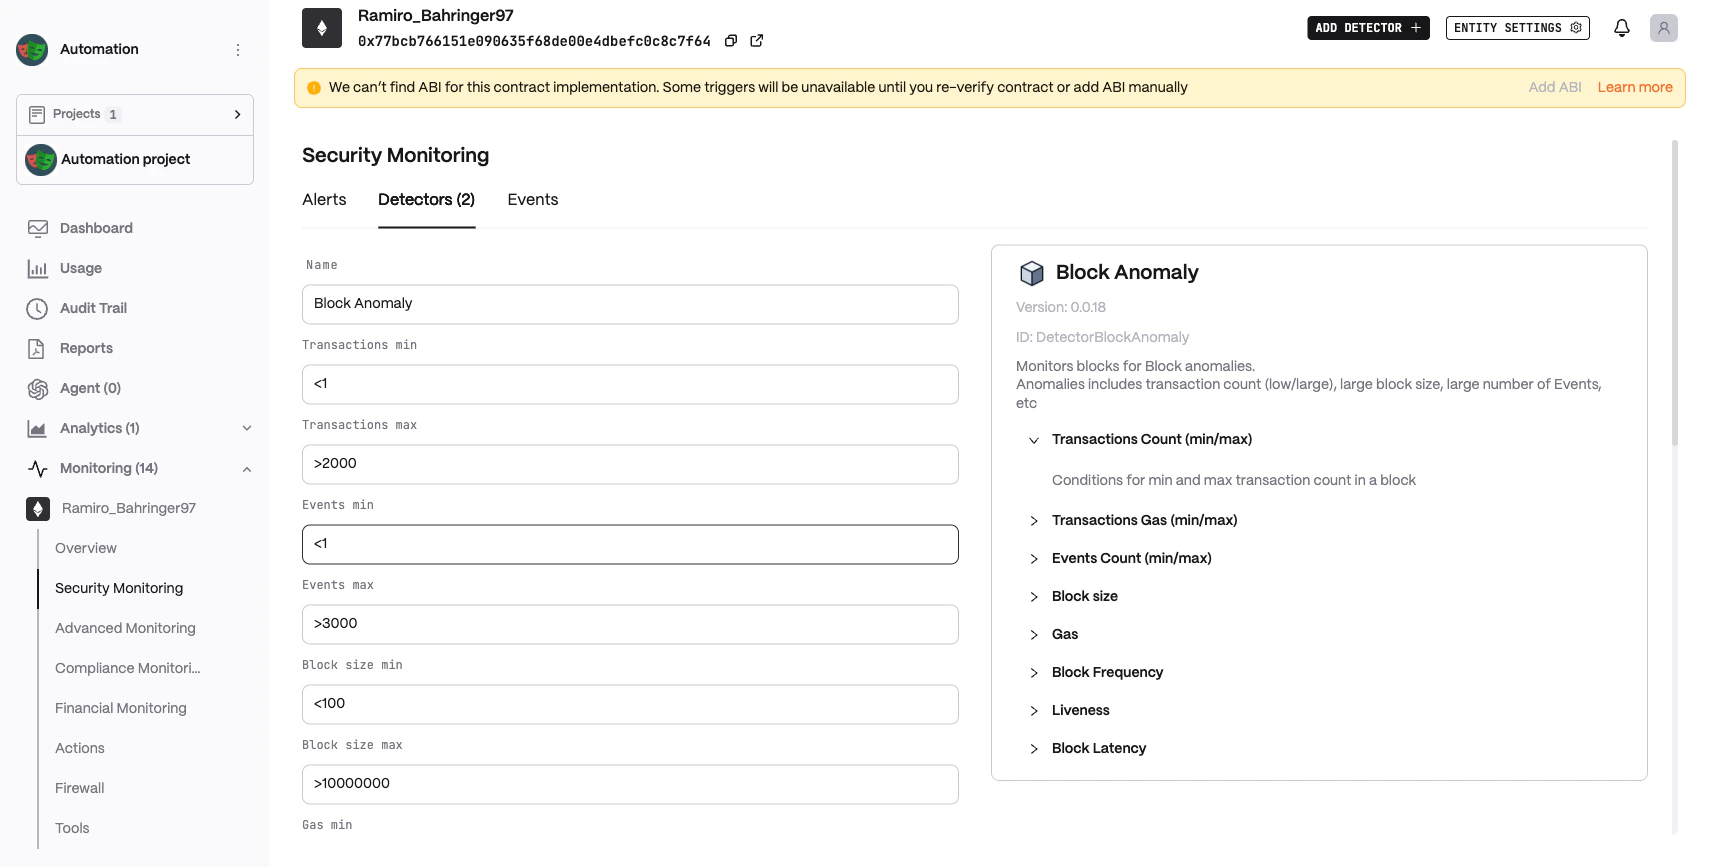Click the Automation workspace logo

(32, 50)
